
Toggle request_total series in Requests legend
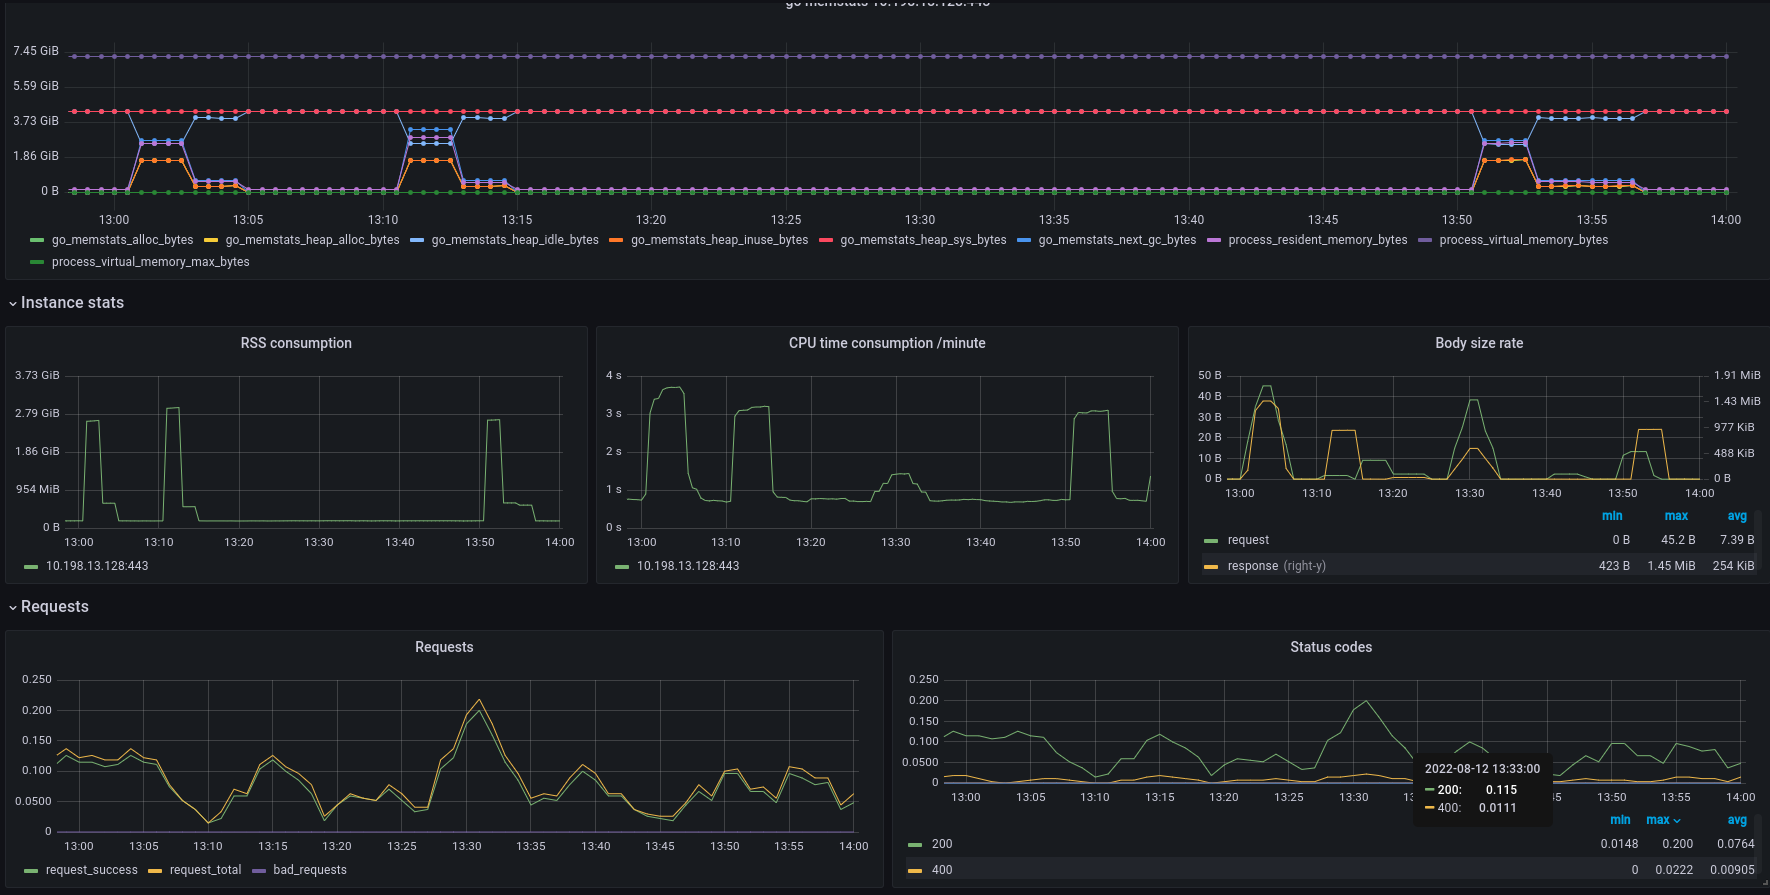[206, 870]
